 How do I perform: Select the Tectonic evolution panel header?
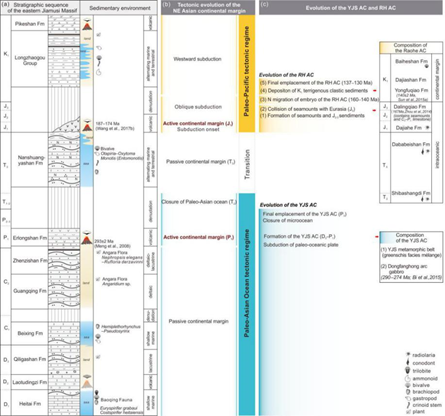coord(208,8)
